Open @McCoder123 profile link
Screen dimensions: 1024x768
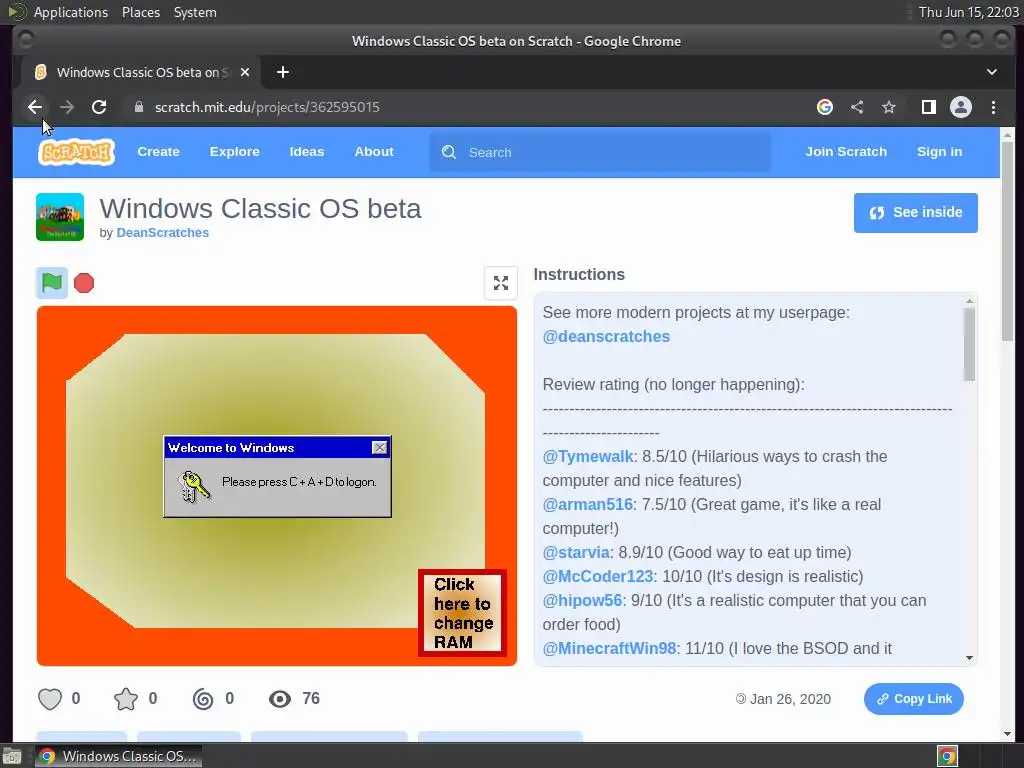(598, 576)
